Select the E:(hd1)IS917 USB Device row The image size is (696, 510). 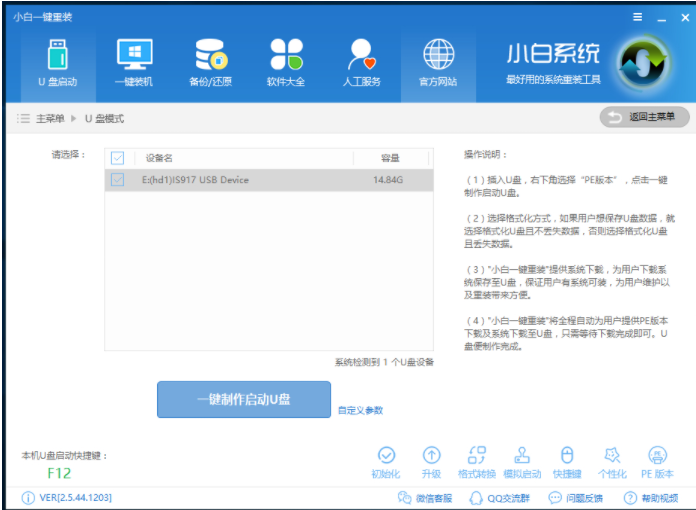tap(269, 180)
